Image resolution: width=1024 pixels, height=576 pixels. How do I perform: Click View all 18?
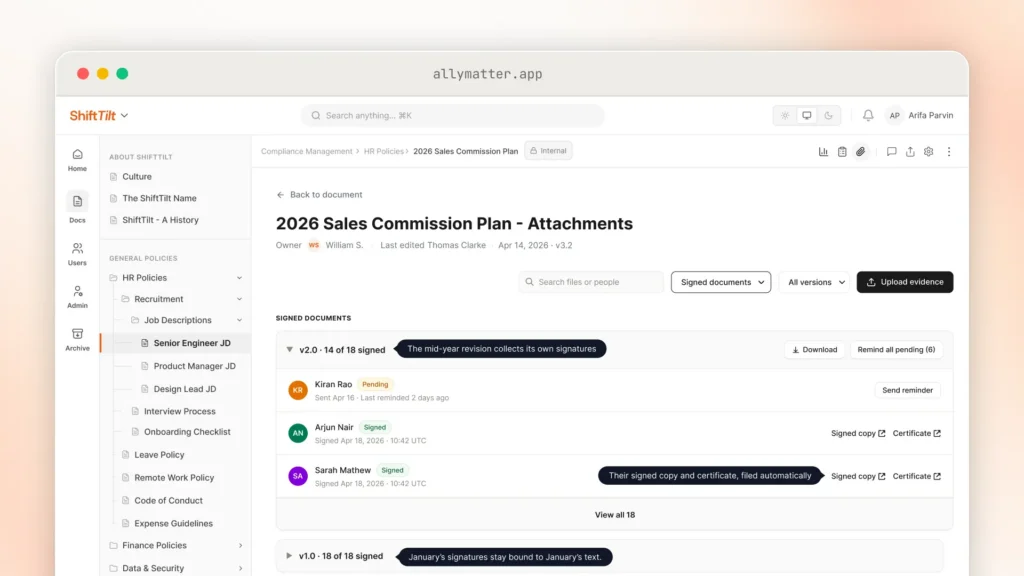615,515
